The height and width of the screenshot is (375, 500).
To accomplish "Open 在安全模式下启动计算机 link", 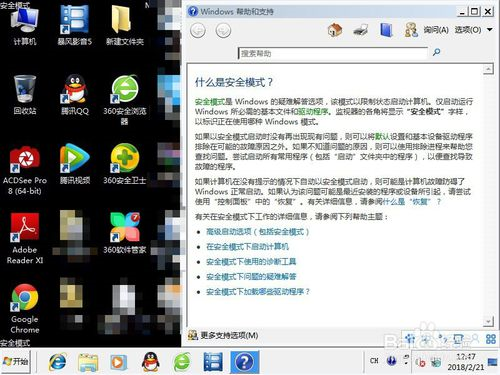I will point(247,247).
